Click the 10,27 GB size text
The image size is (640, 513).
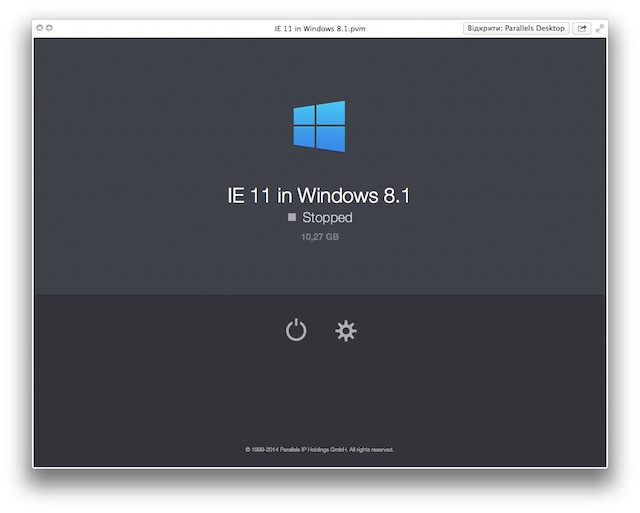pos(320,237)
